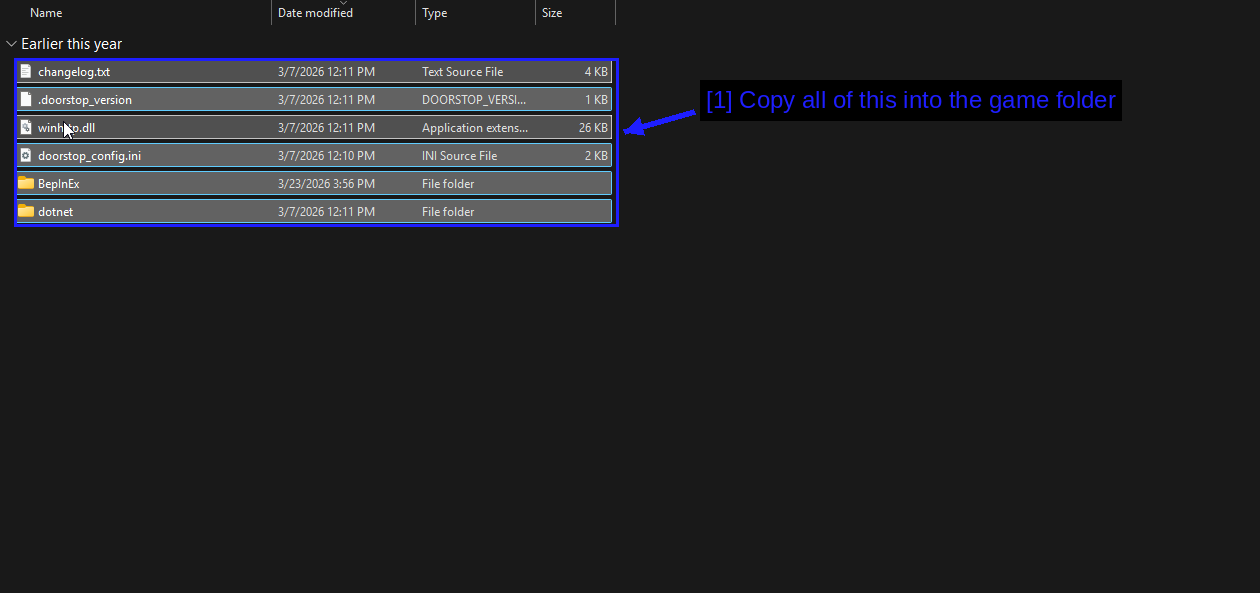Viewport: 1260px width, 593px height.
Task: Select the BepInEx folder name
Action: click(x=58, y=184)
